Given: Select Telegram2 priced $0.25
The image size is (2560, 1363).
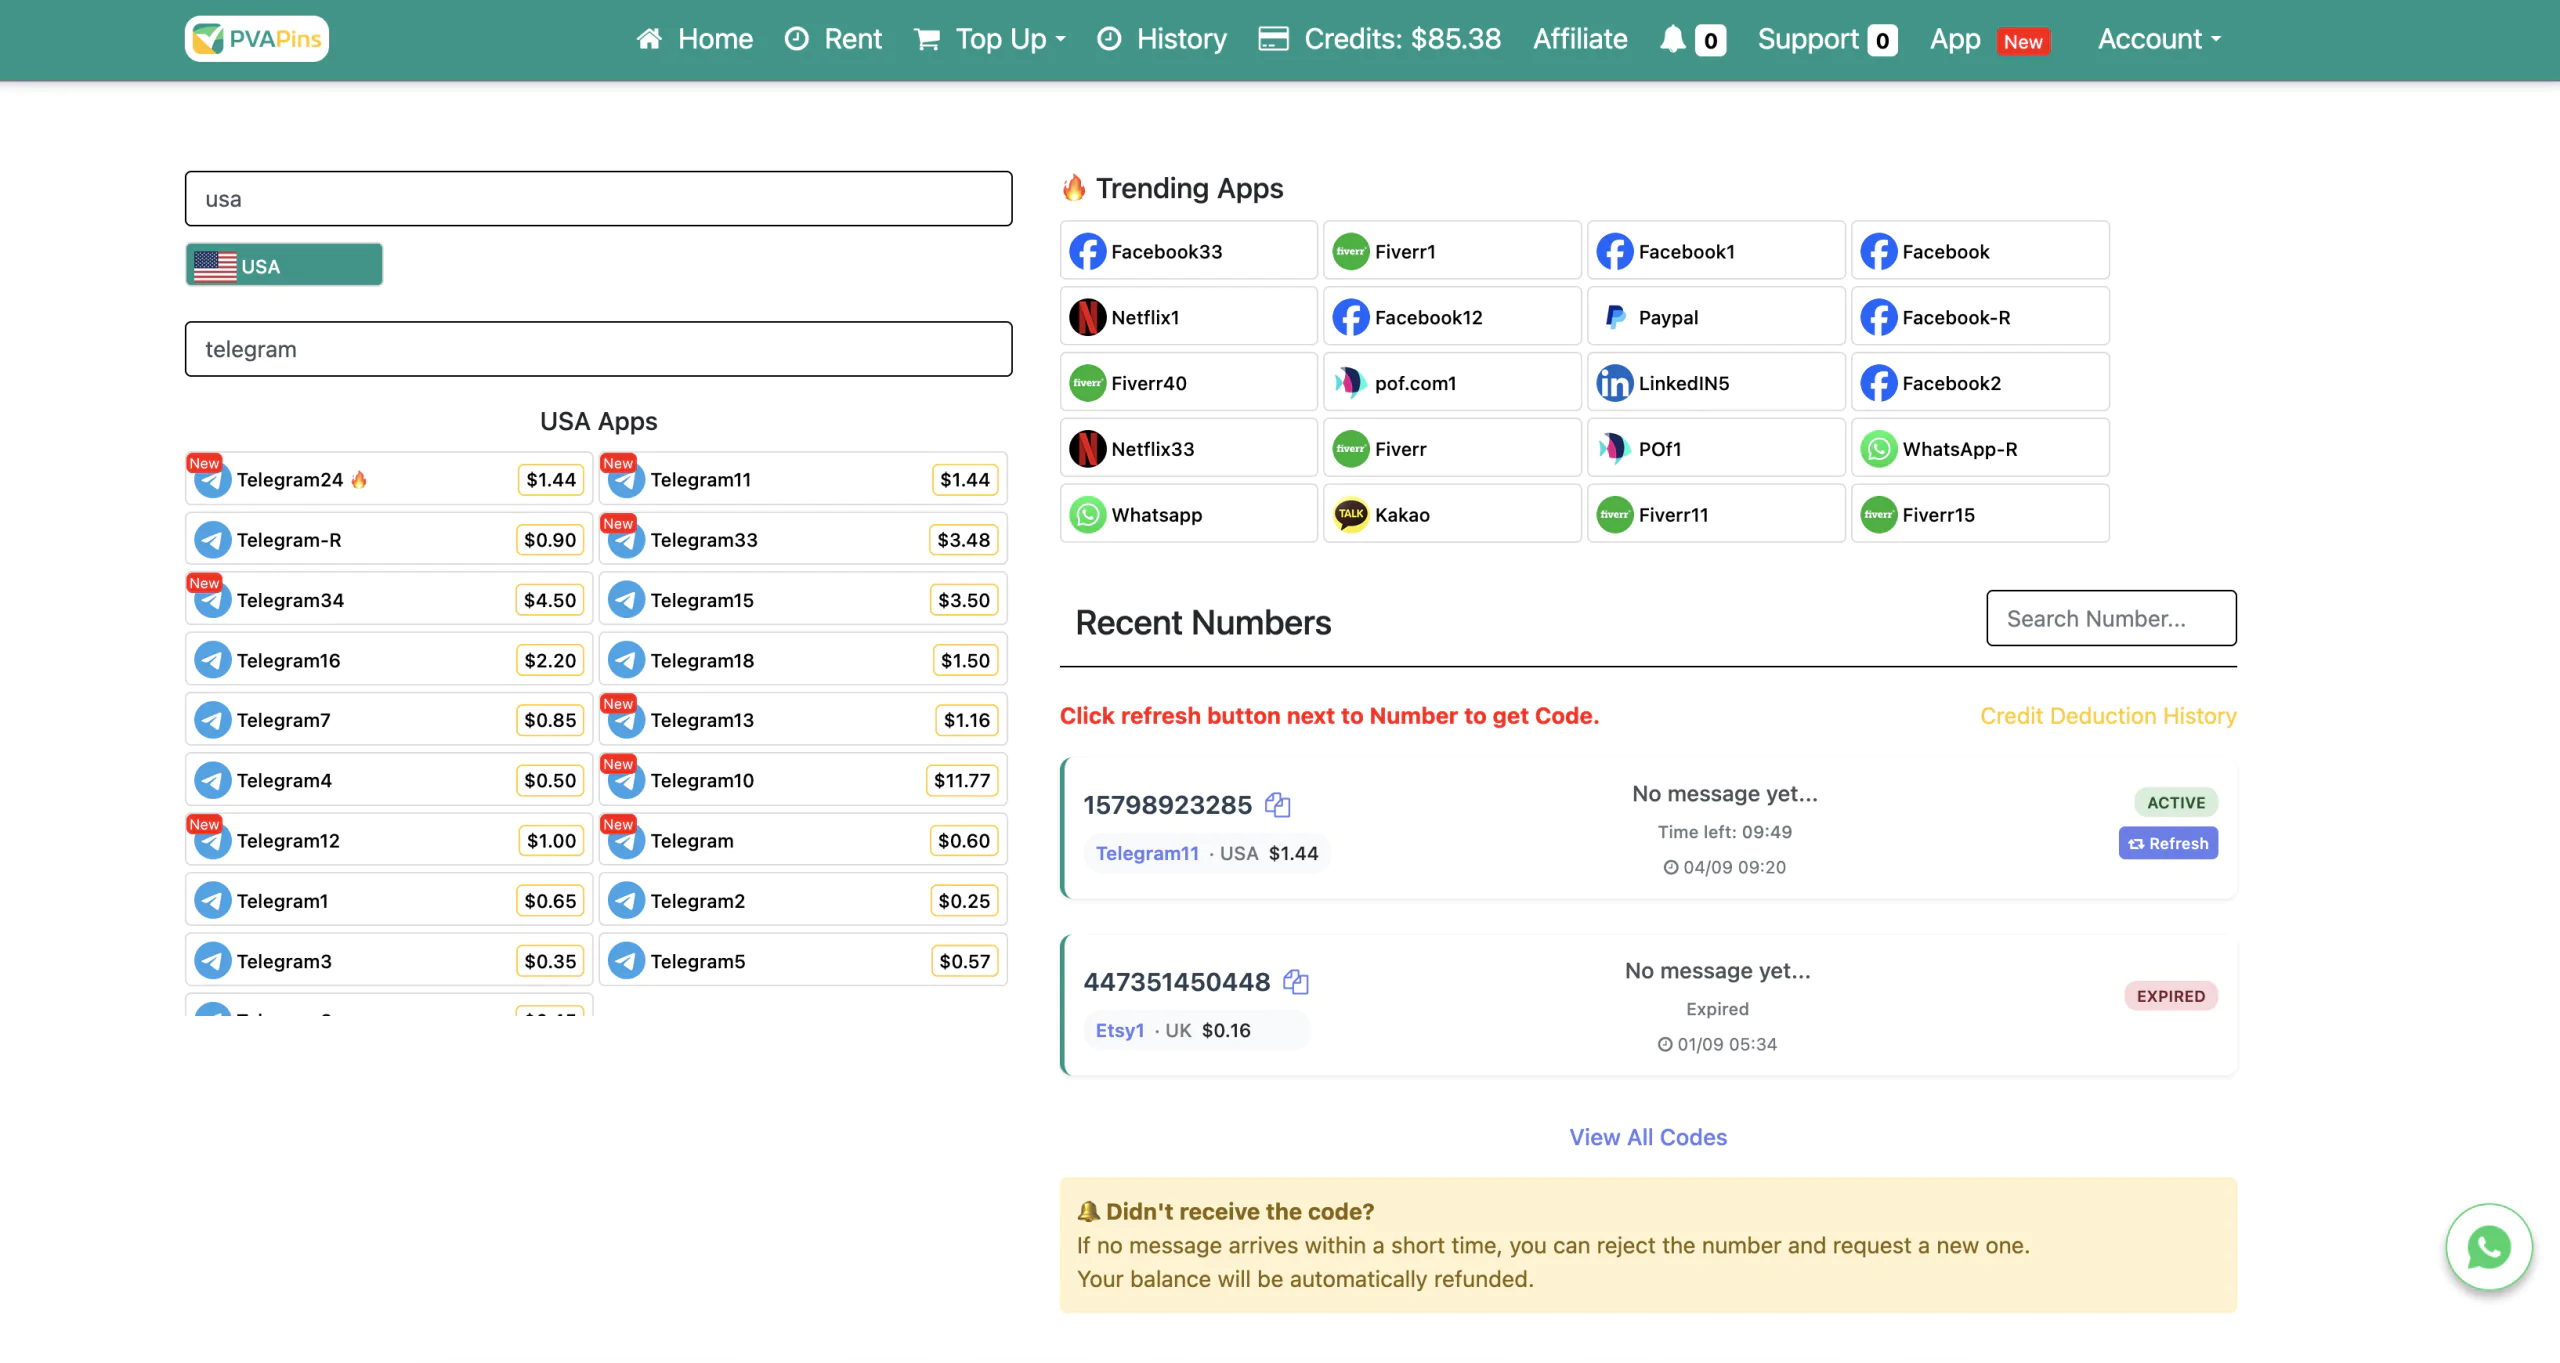Looking at the screenshot, I should [803, 901].
